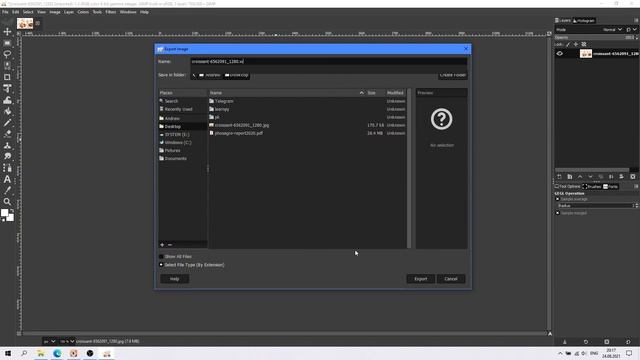Viewport: 640px width, 360px height.
Task: Select the Fuzzy Select tool
Action: 7,65
